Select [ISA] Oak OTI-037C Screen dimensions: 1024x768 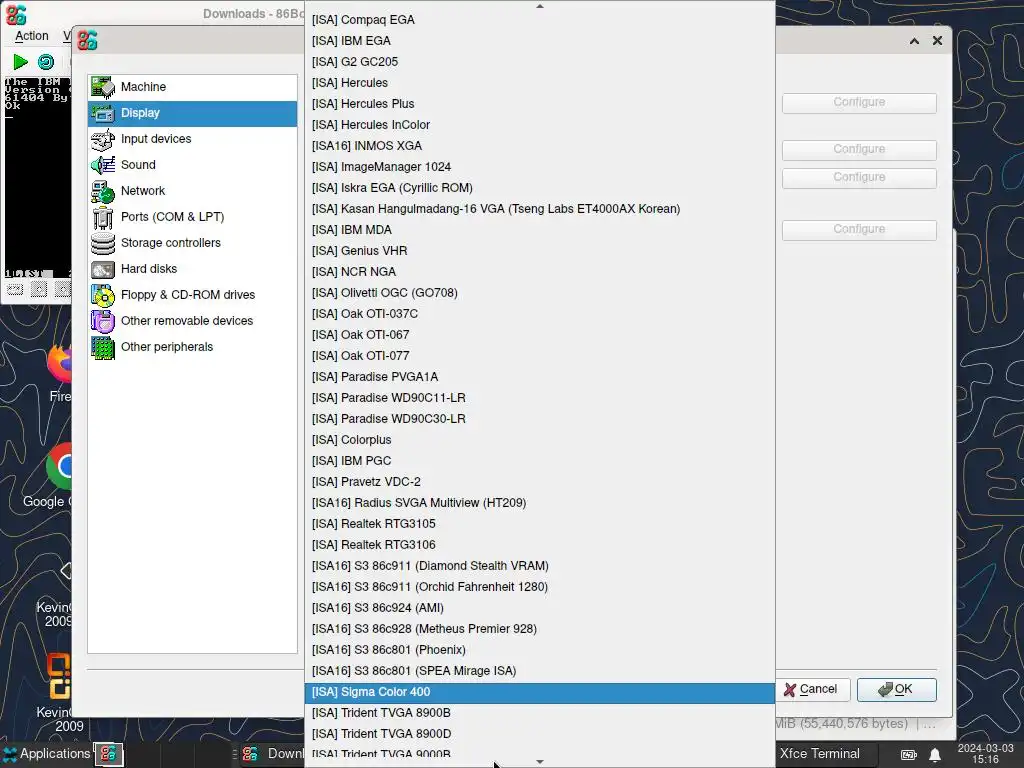tap(539, 313)
